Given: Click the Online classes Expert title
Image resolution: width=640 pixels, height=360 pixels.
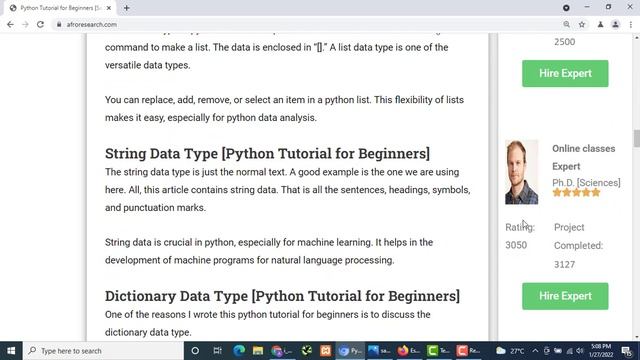Looking at the screenshot, I should coord(584,157).
